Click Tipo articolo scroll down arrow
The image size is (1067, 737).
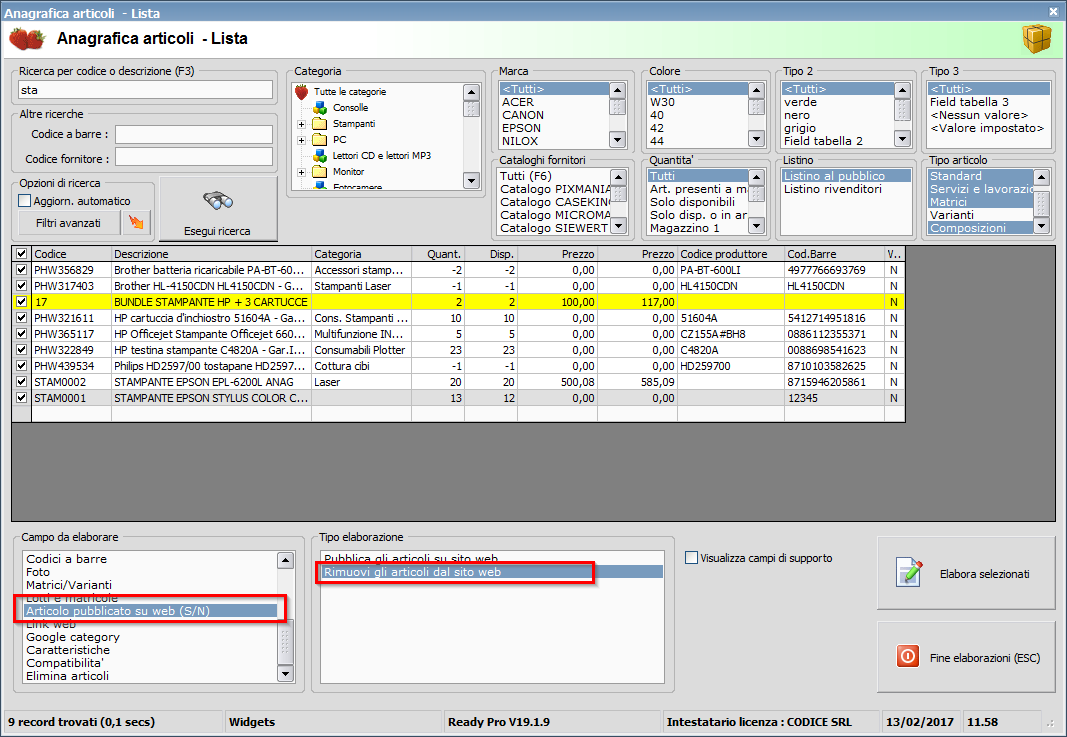pyautogui.click(x=1041, y=226)
